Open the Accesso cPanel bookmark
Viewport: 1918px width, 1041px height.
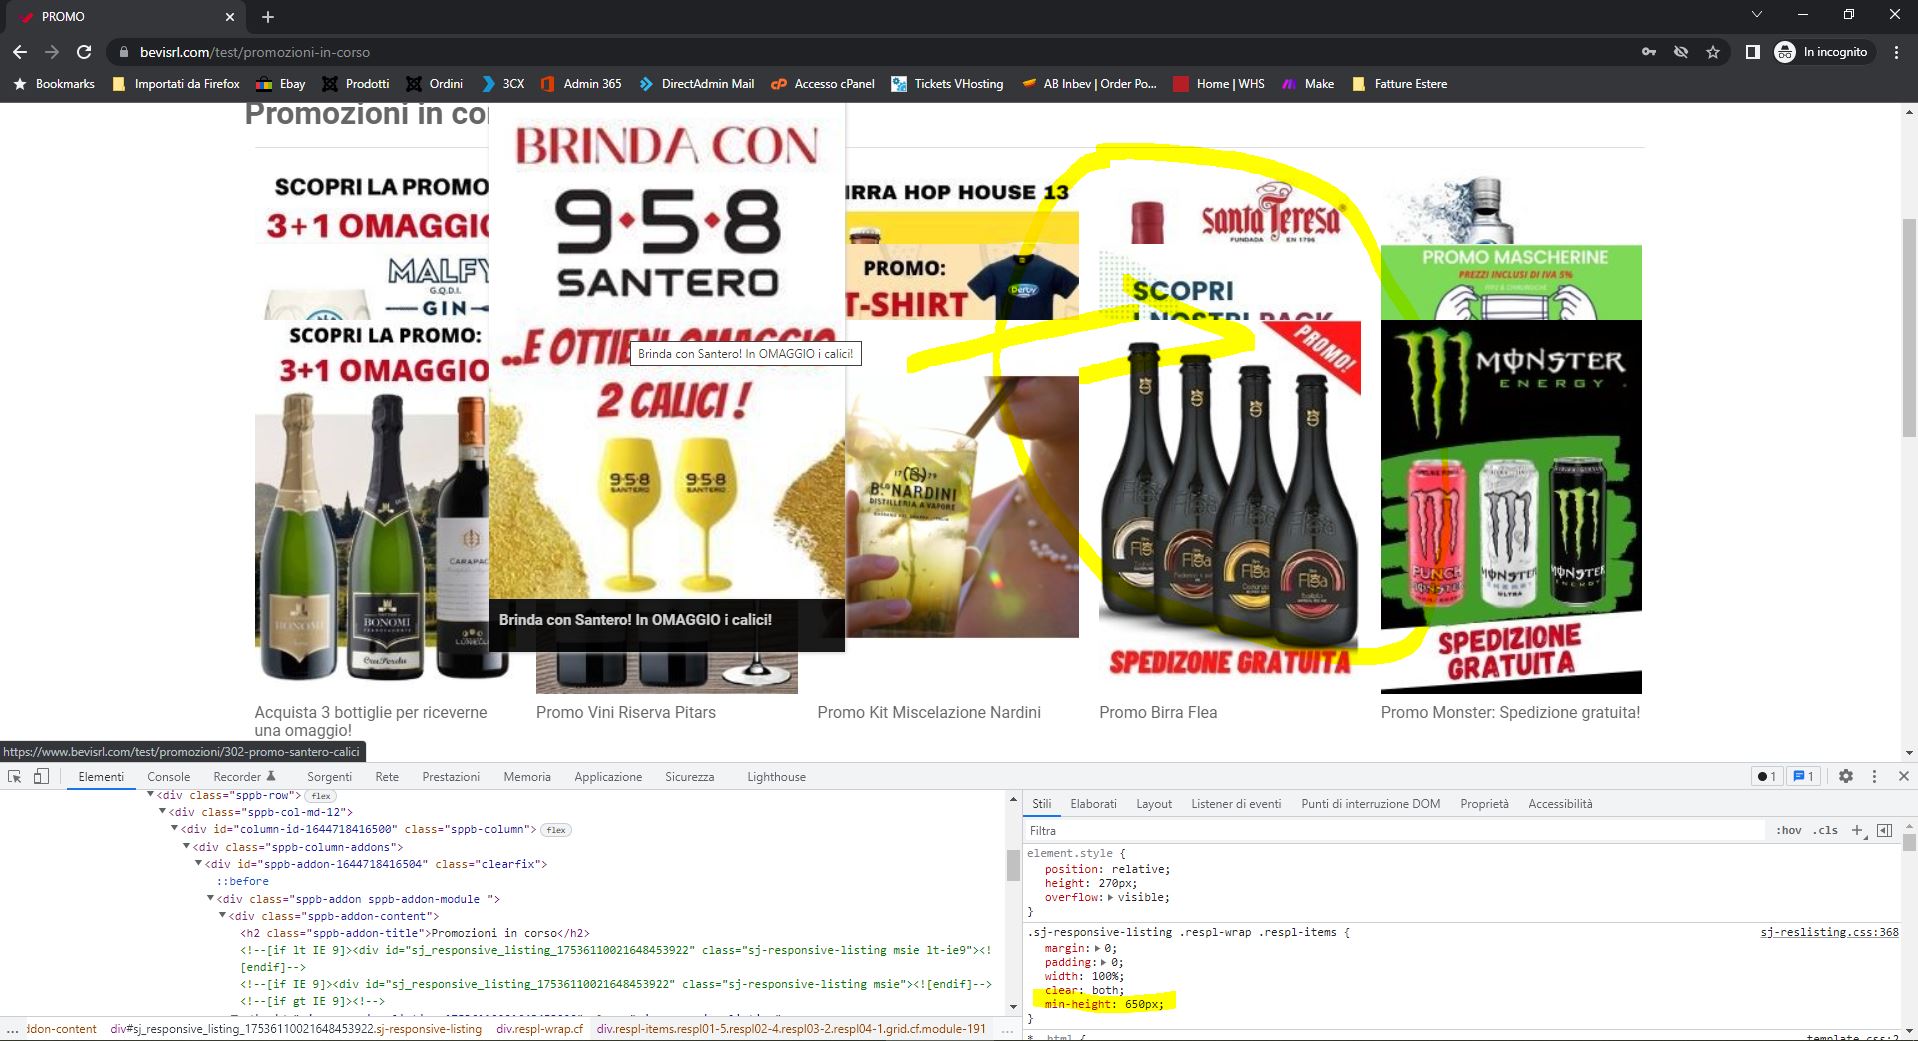[x=823, y=84]
